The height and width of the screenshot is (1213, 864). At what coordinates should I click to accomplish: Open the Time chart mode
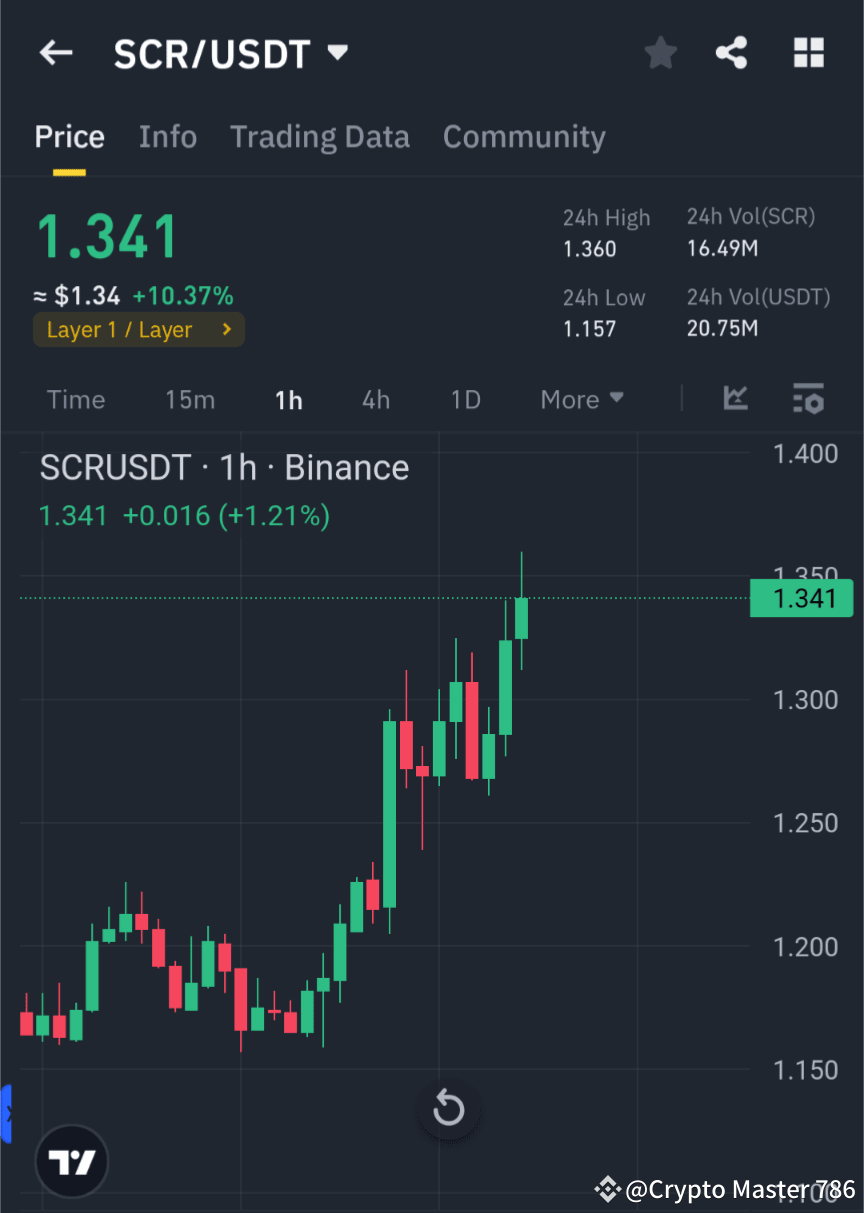(x=75, y=399)
